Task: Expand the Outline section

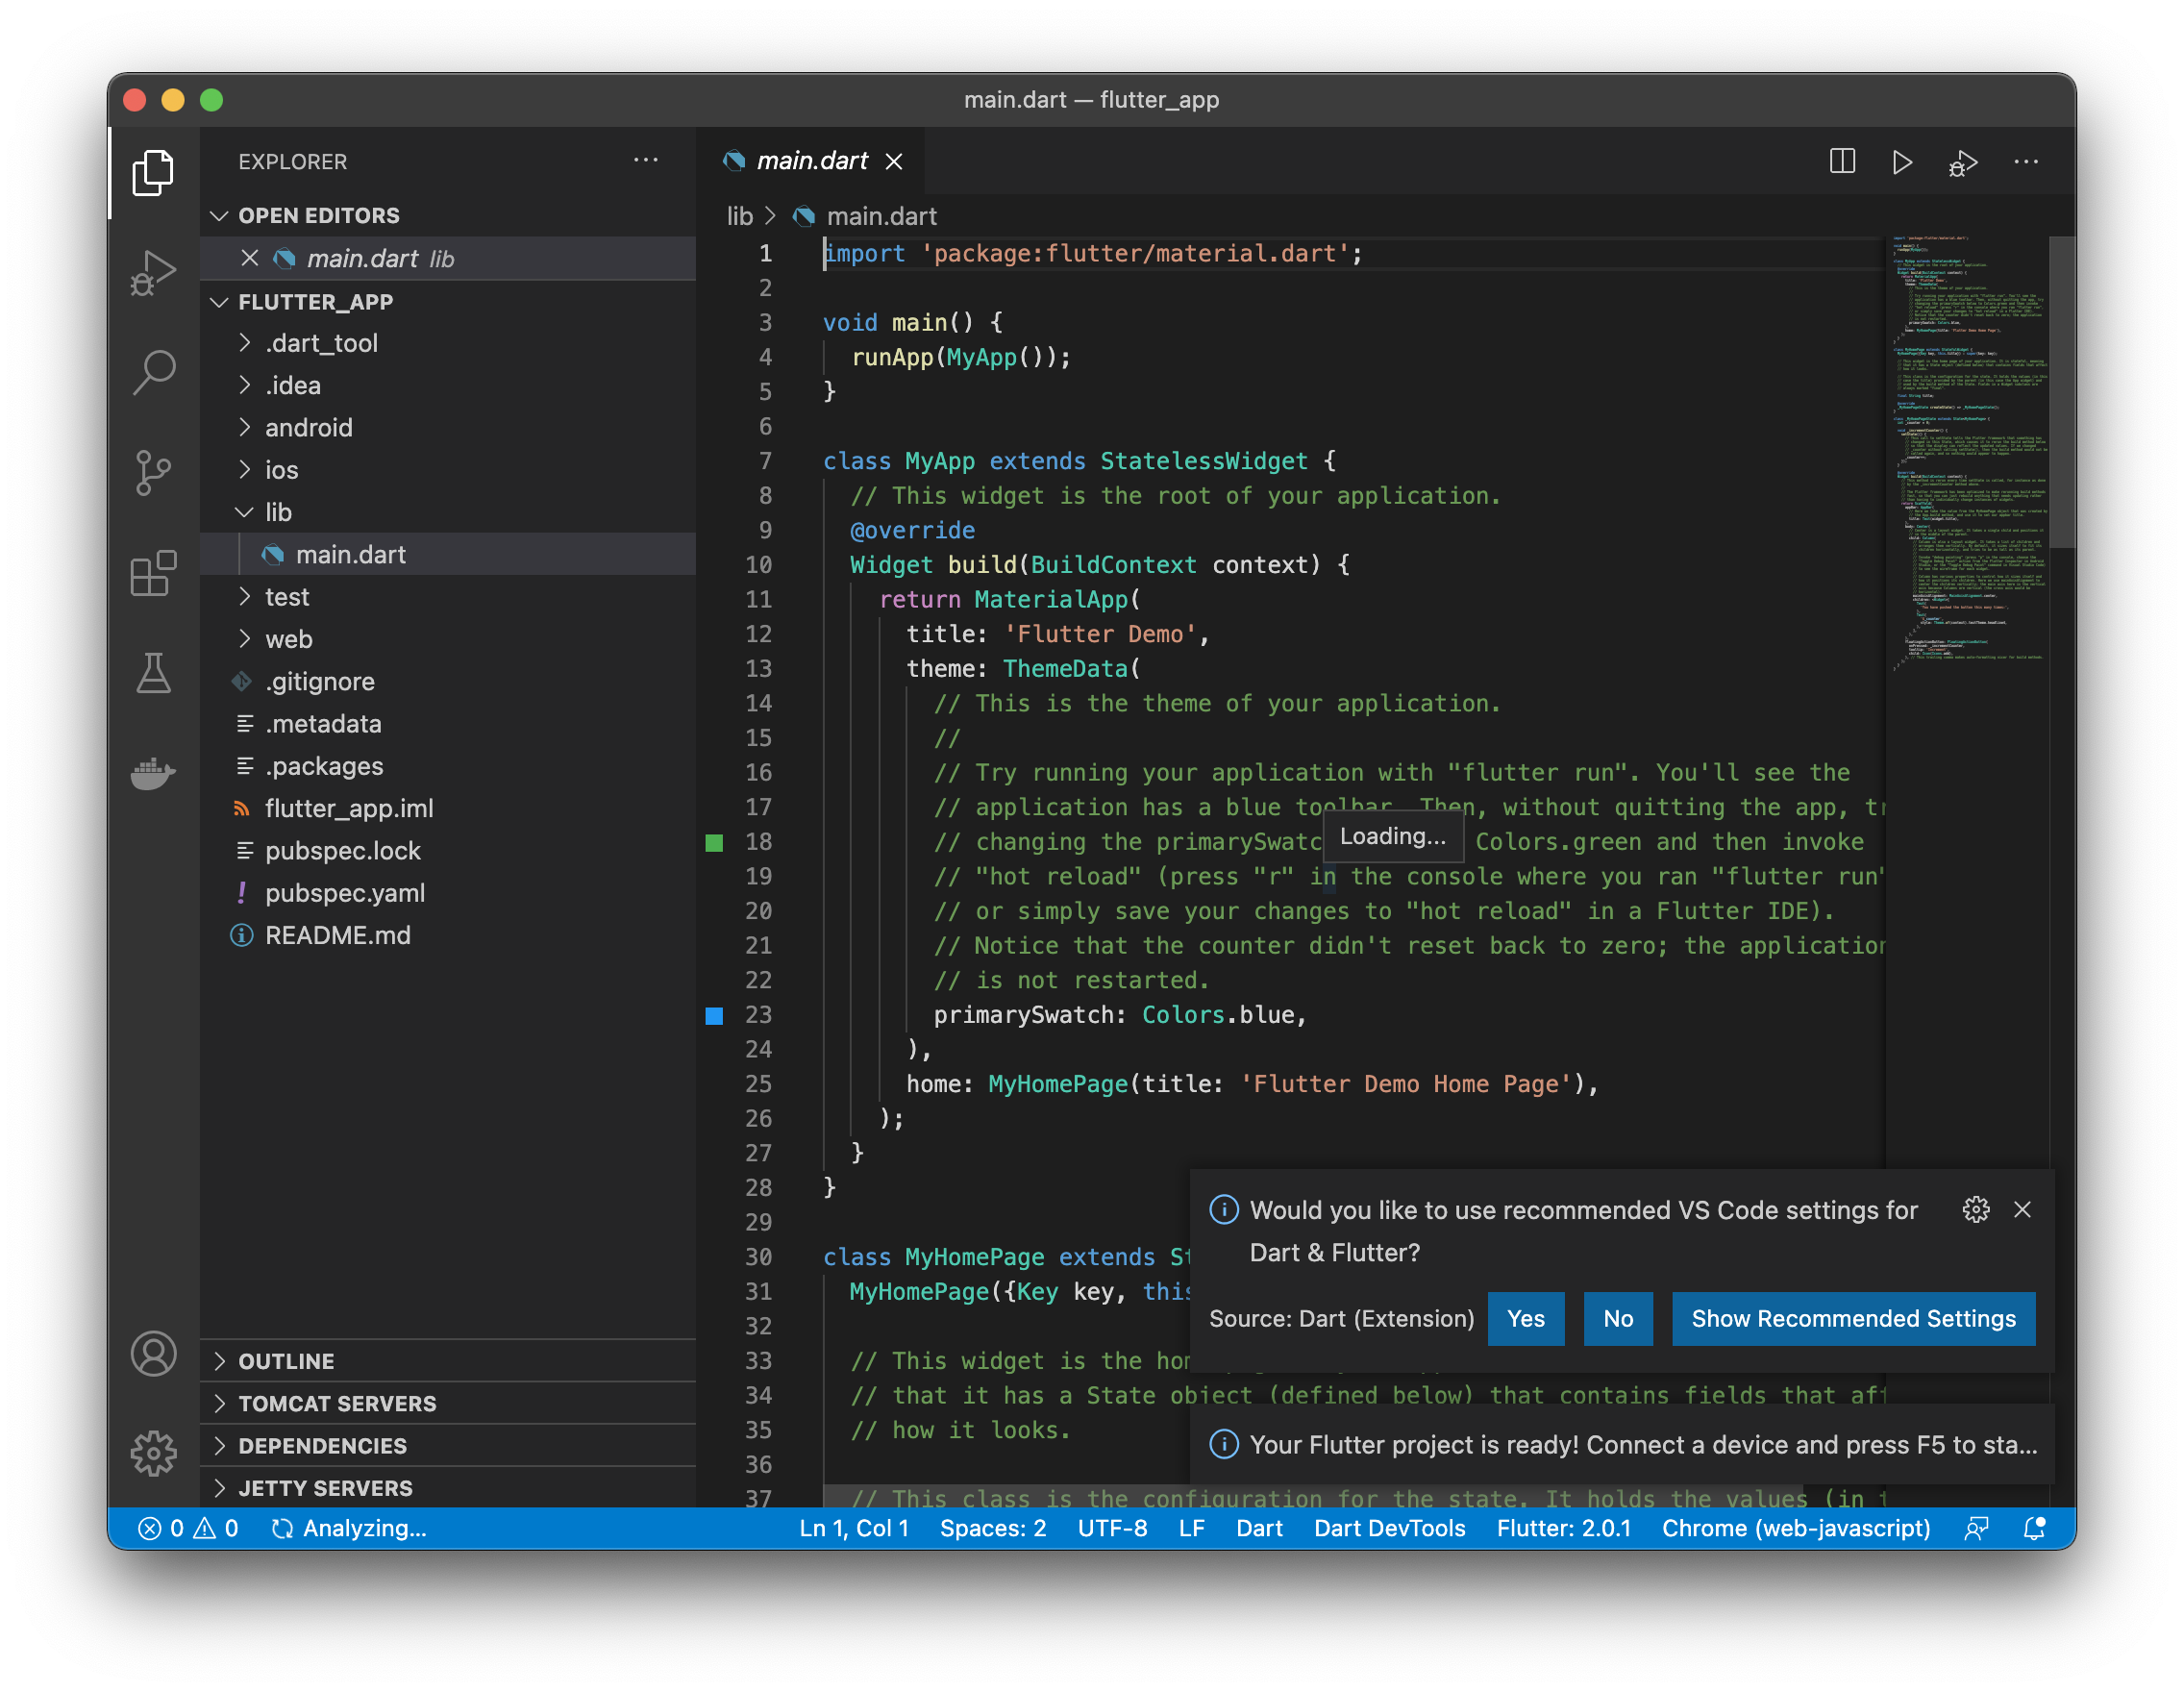Action: pyautogui.click(x=448, y=1361)
